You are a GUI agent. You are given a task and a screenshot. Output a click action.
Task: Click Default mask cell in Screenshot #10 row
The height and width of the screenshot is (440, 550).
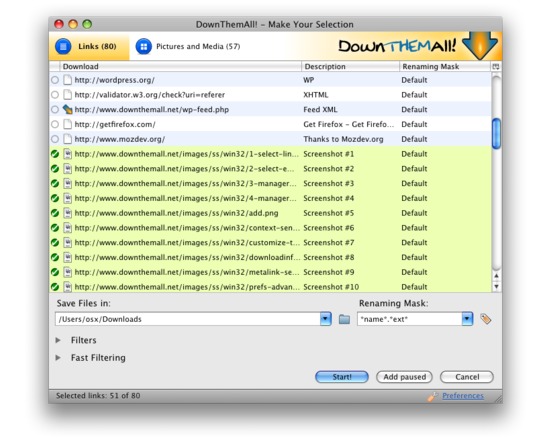click(414, 287)
